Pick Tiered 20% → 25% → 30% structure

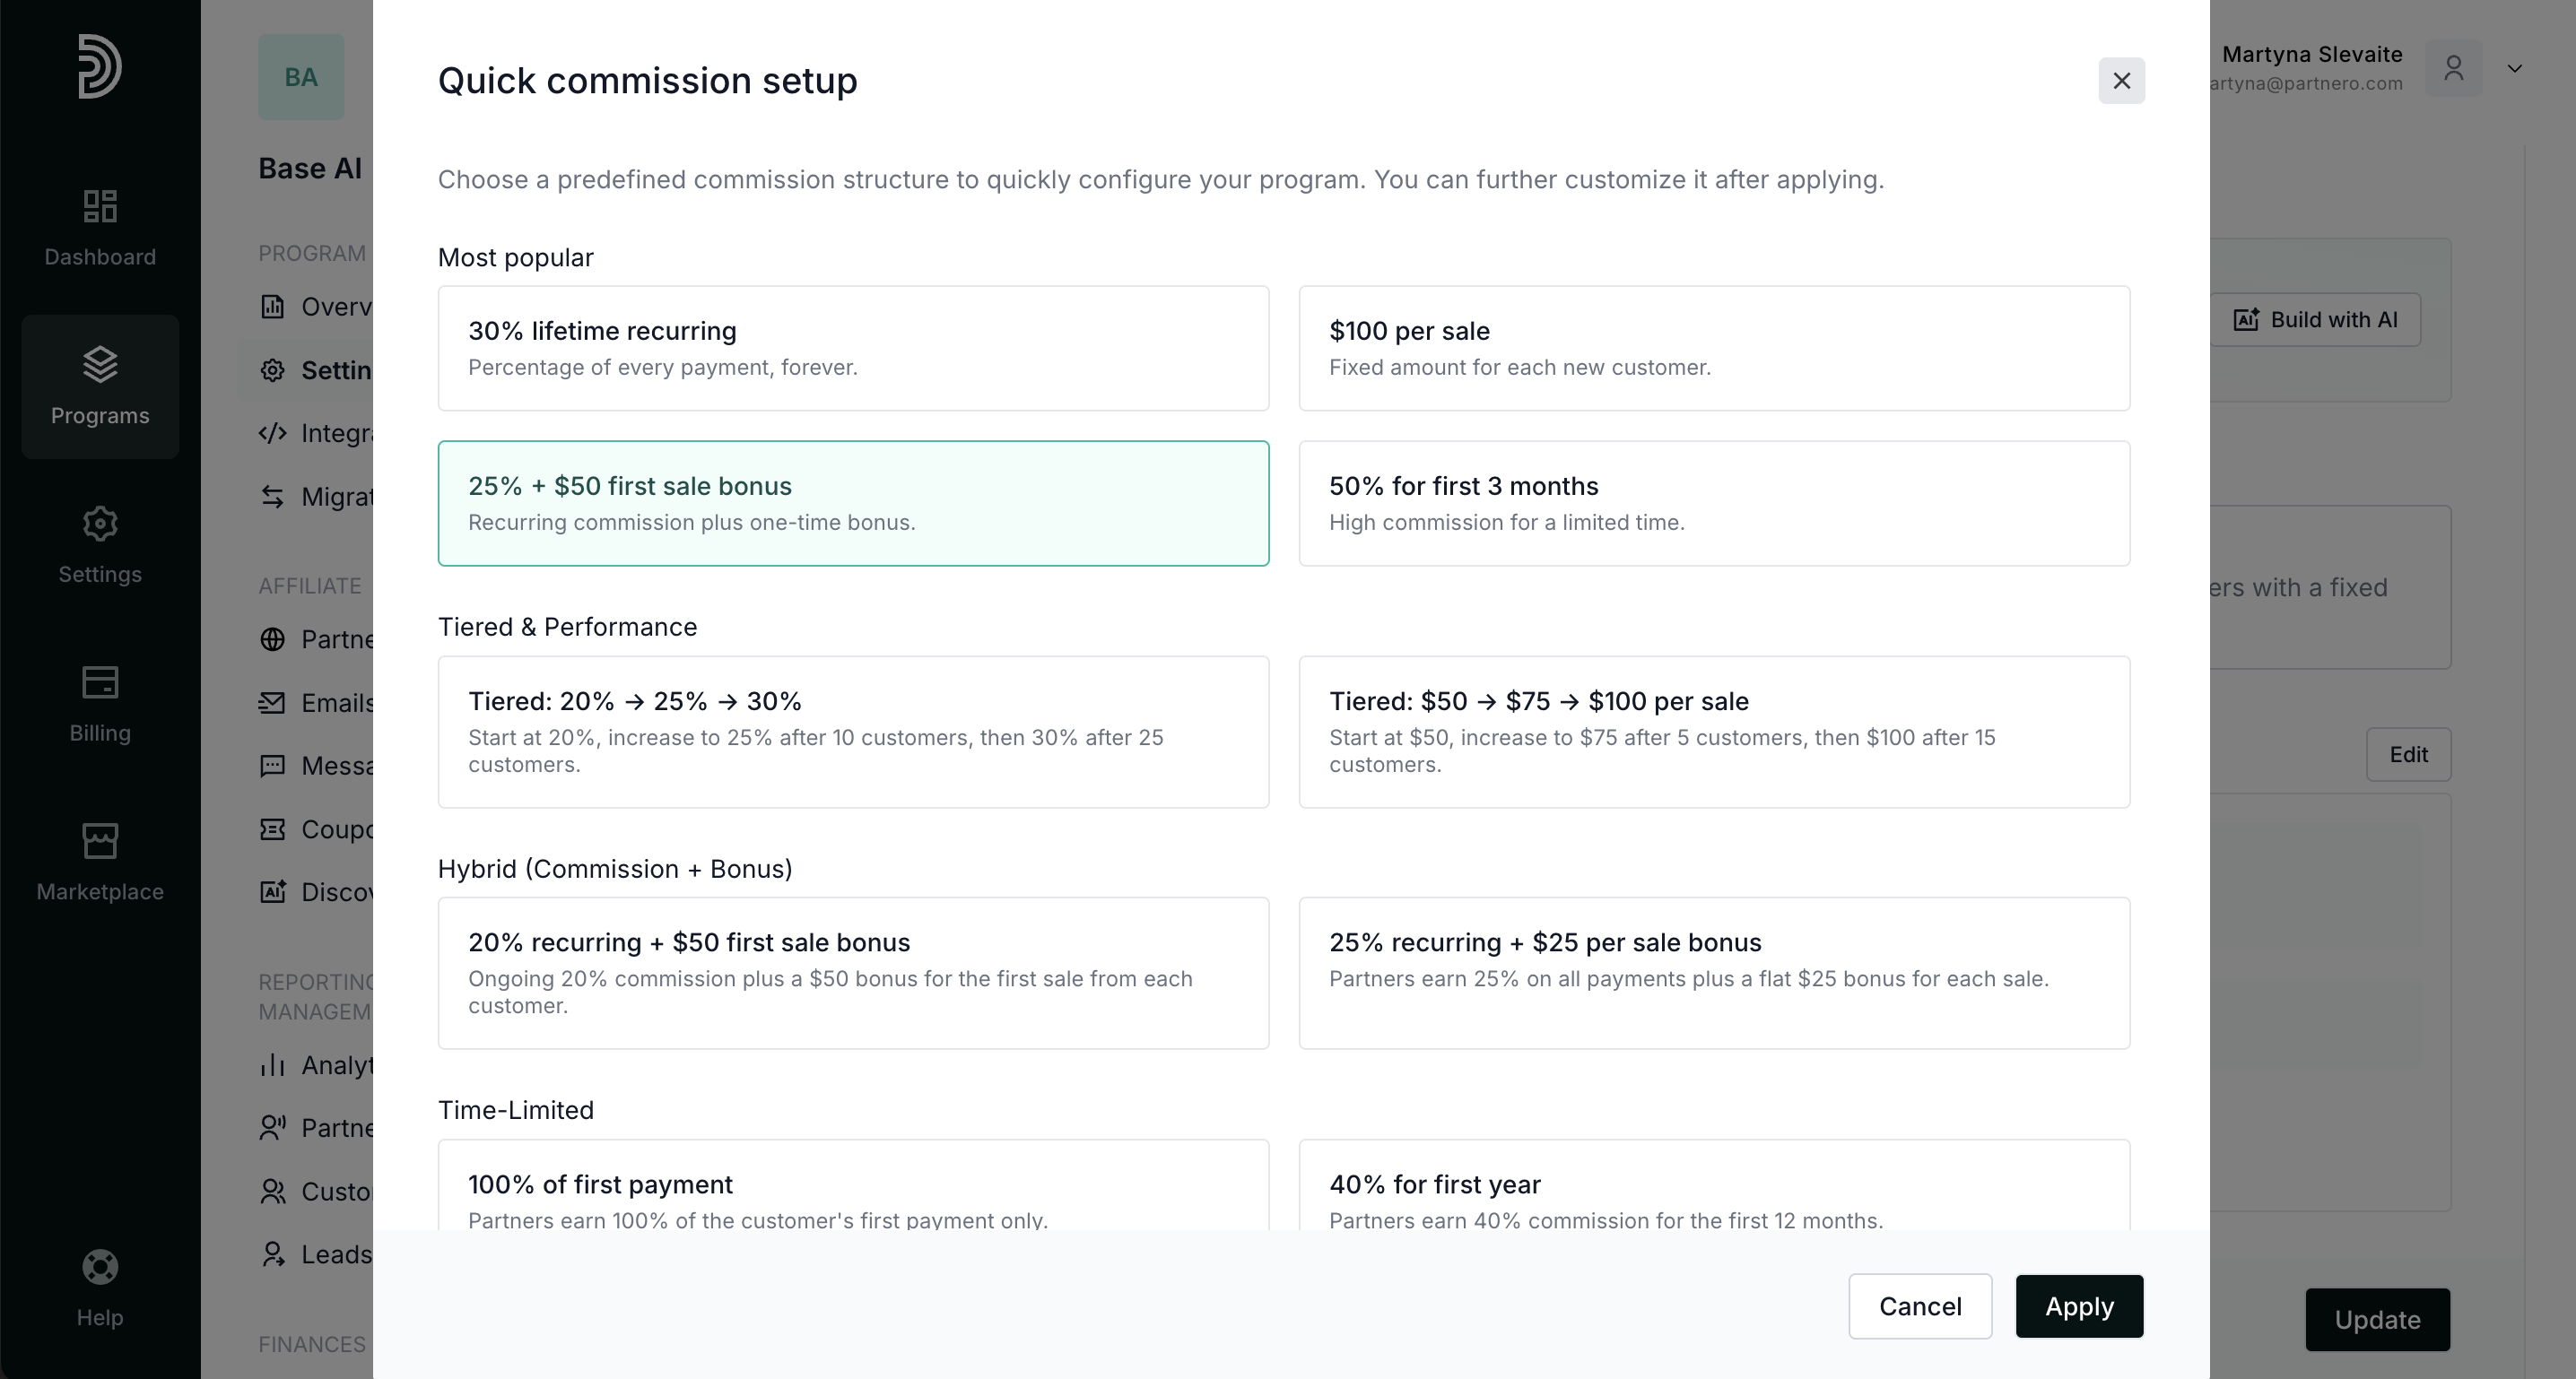pyautogui.click(x=853, y=731)
